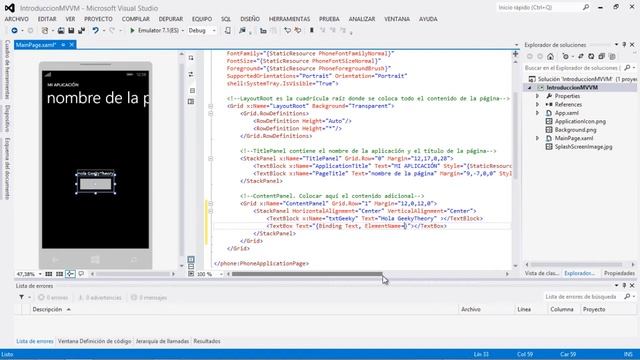Collapse the IntroduccionMVVM project node

pos(530,88)
